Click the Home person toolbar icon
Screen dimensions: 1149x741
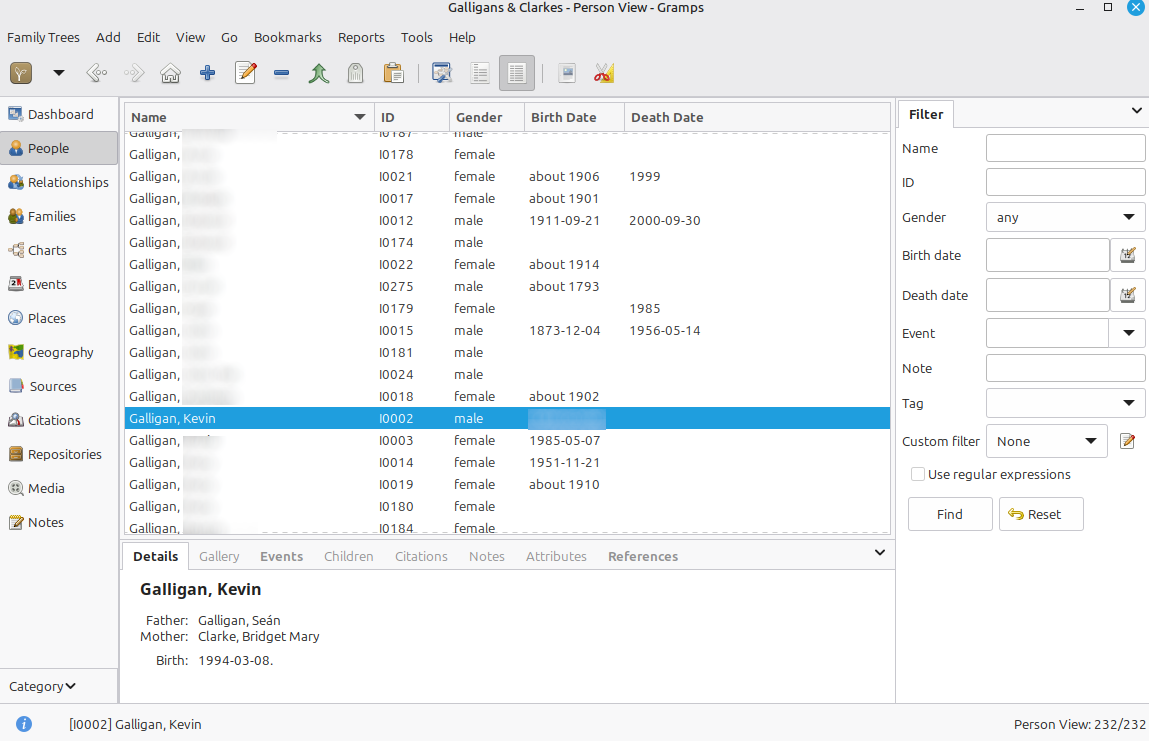[x=171, y=73]
